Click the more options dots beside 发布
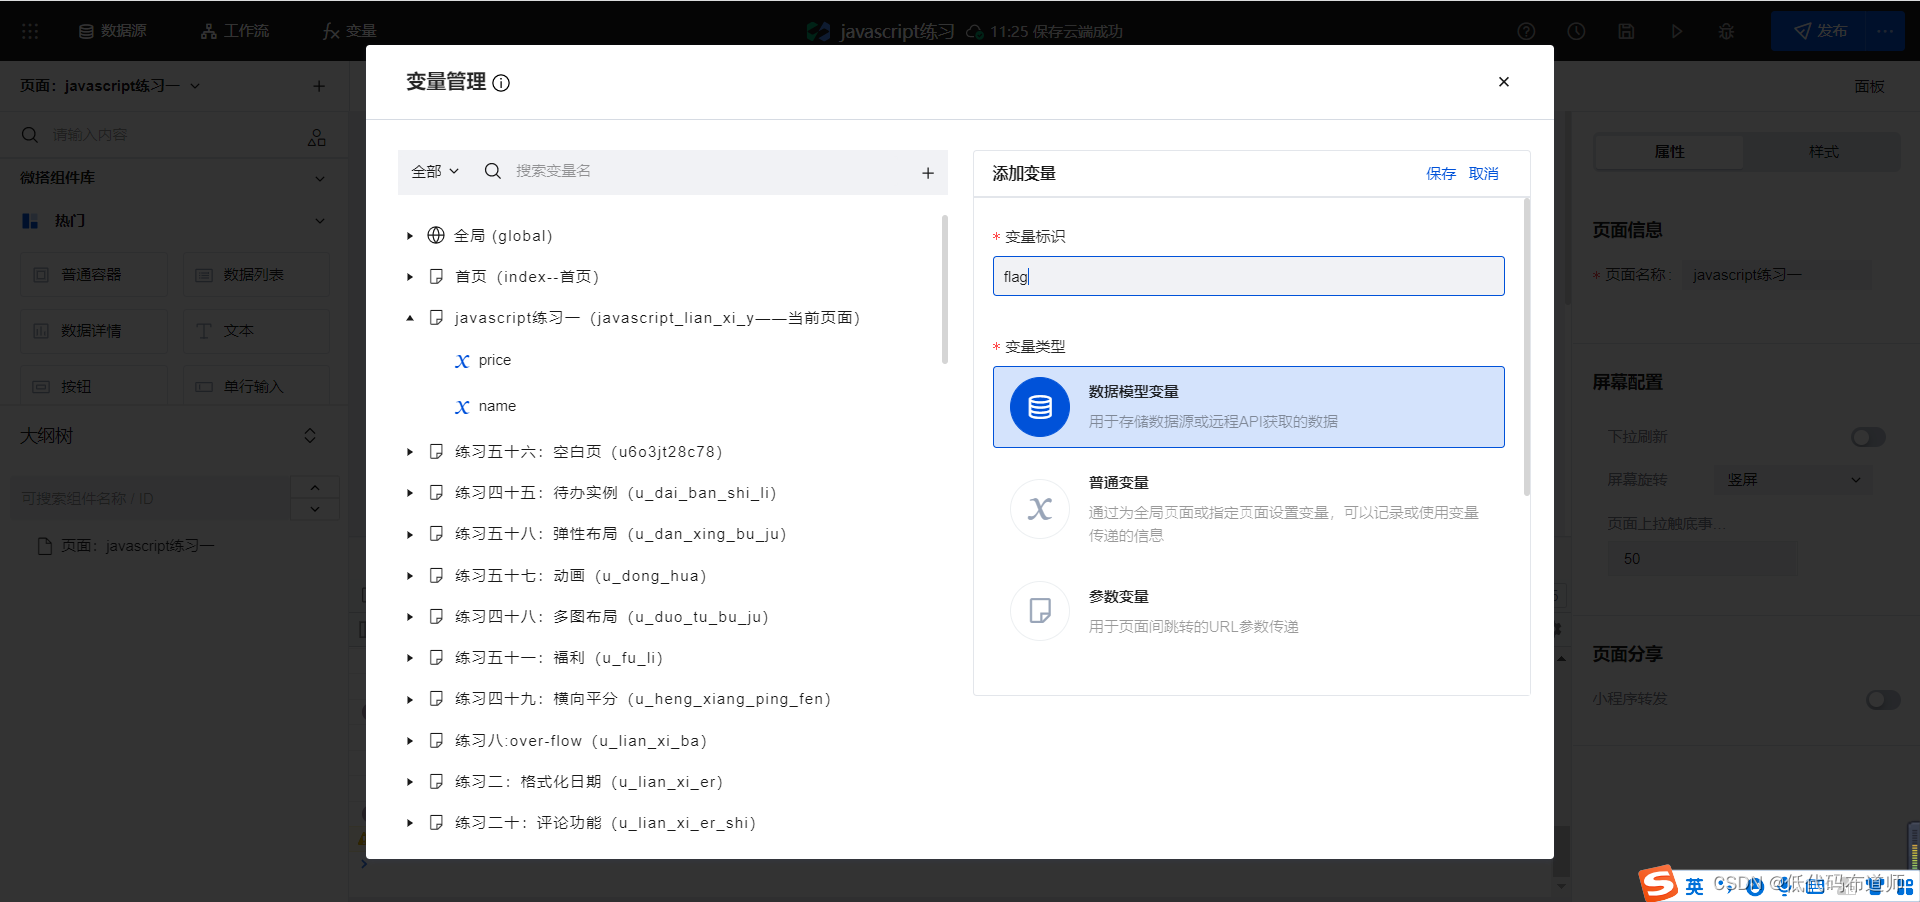 click(1885, 31)
